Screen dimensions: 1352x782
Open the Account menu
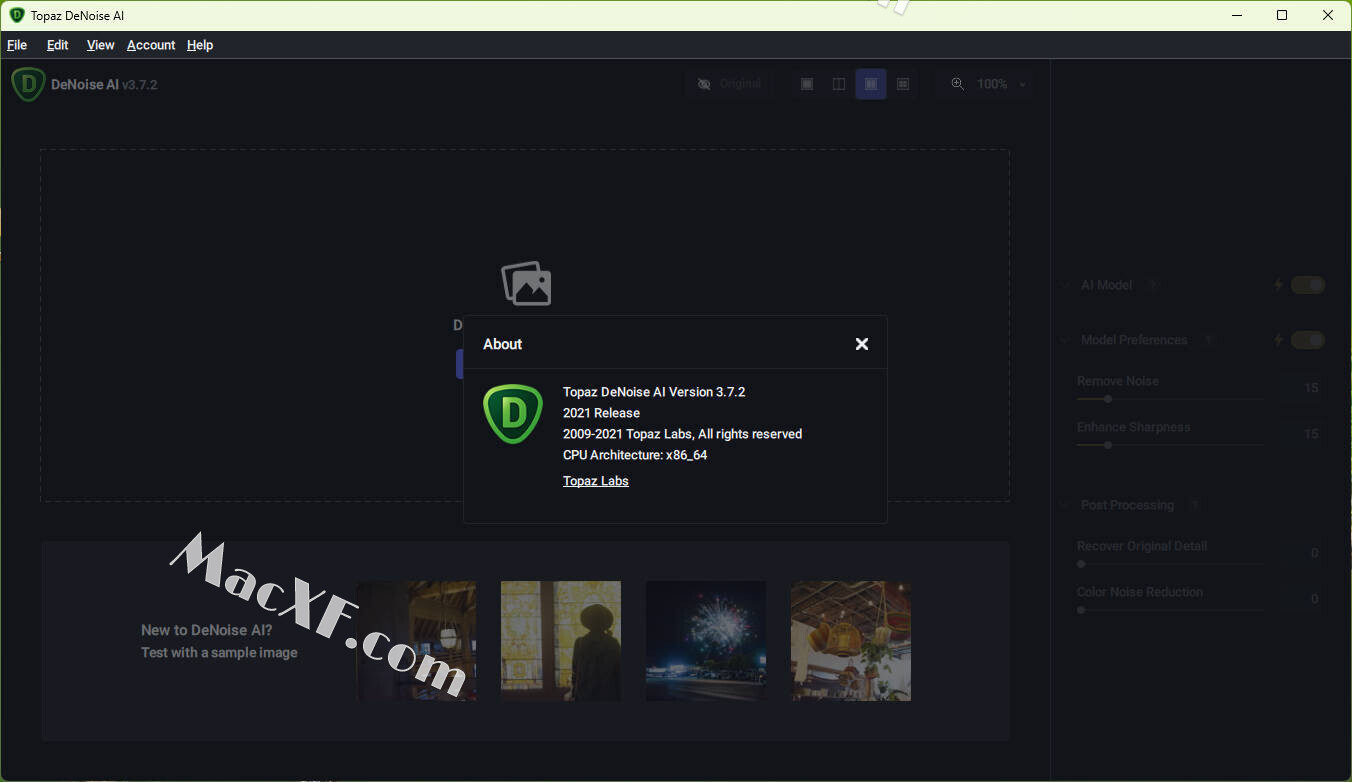pos(151,45)
